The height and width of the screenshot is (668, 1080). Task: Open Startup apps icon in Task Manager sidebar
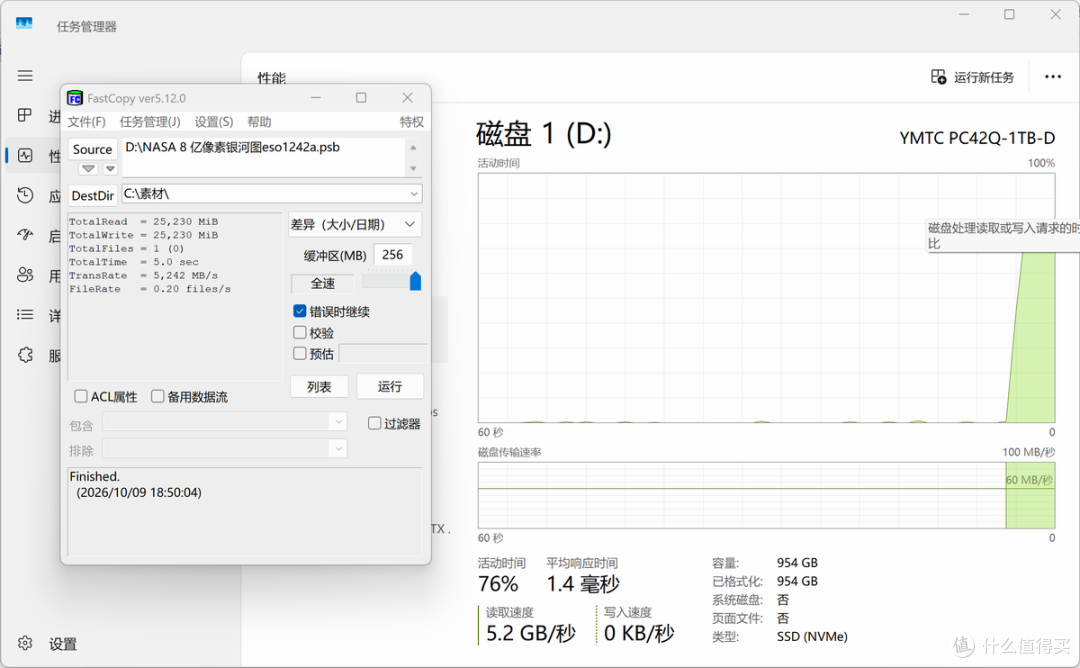pyautogui.click(x=25, y=236)
